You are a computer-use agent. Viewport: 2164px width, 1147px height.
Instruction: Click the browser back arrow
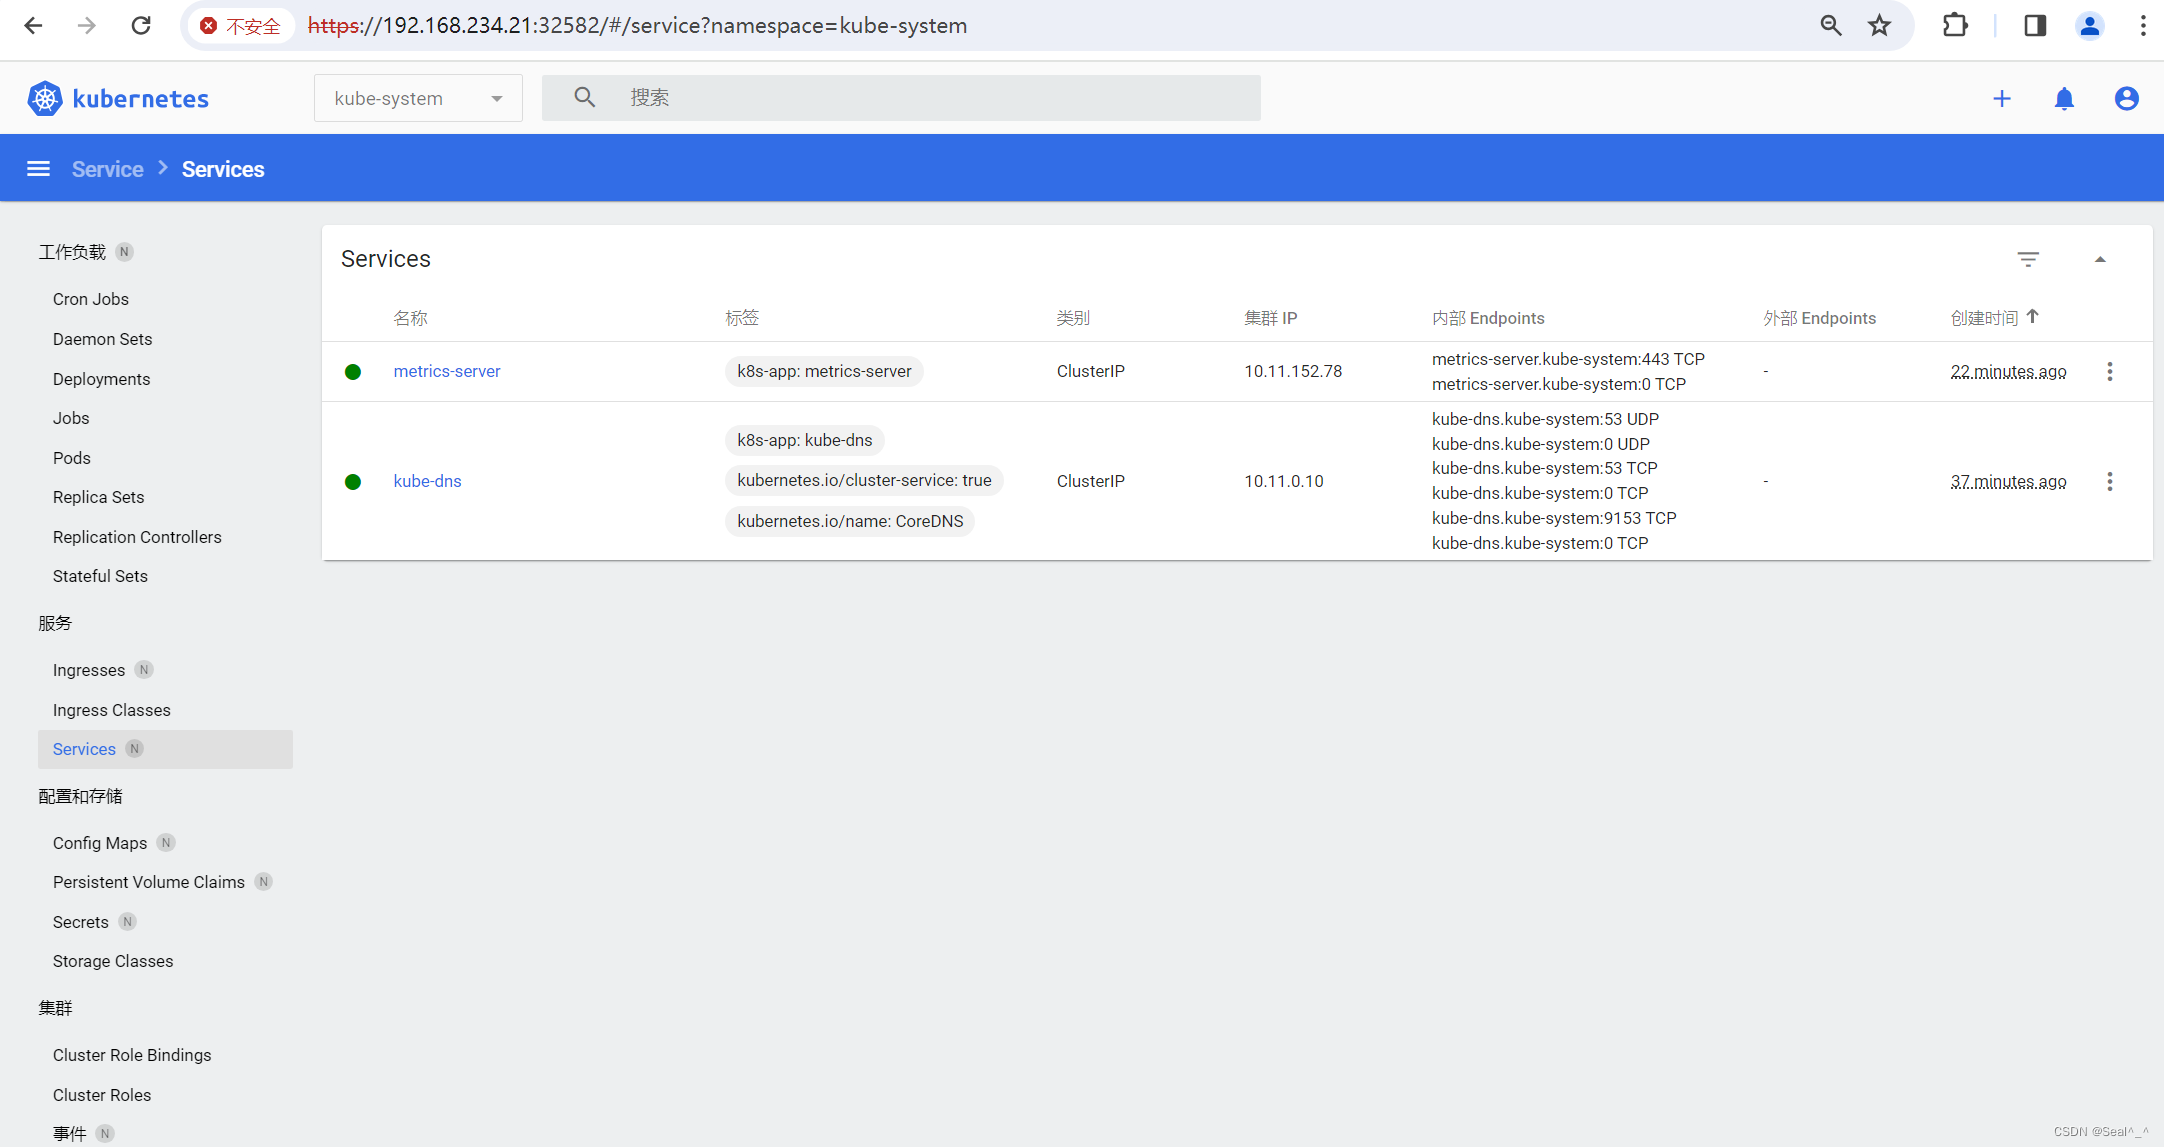click(x=33, y=25)
